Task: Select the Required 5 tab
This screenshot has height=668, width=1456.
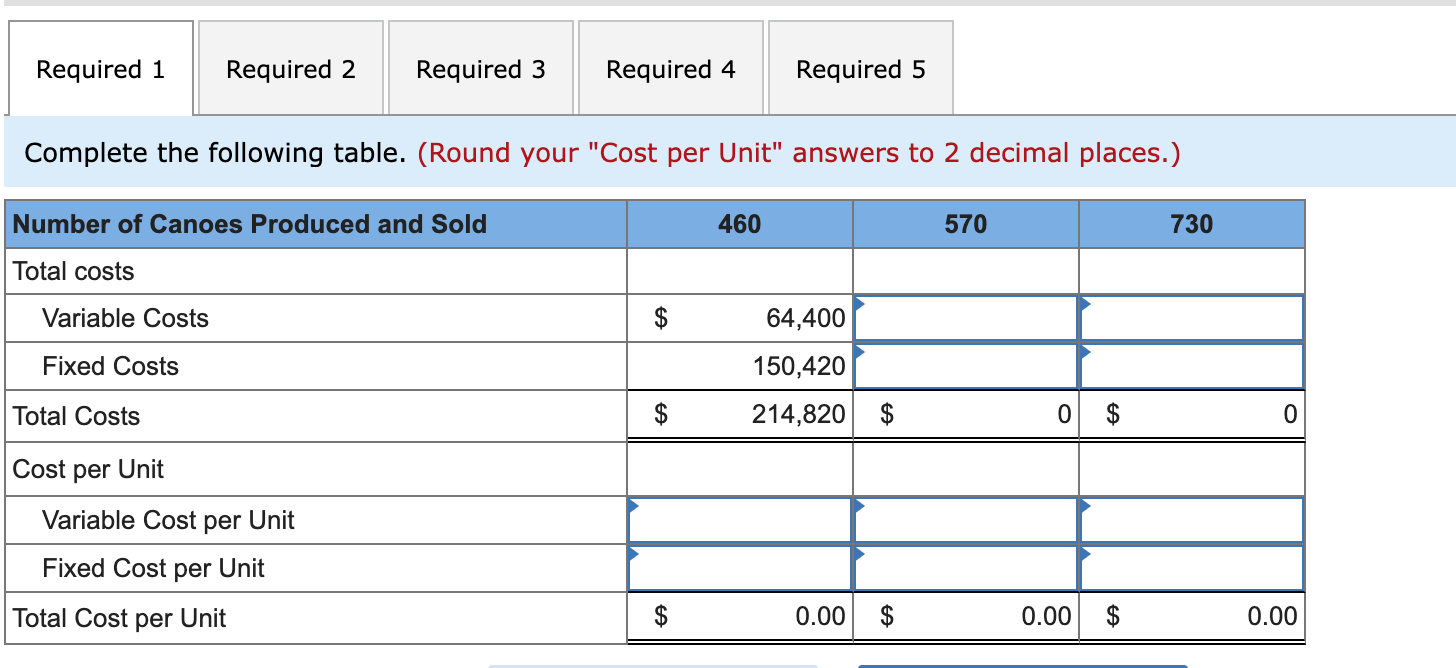Action: (x=860, y=68)
